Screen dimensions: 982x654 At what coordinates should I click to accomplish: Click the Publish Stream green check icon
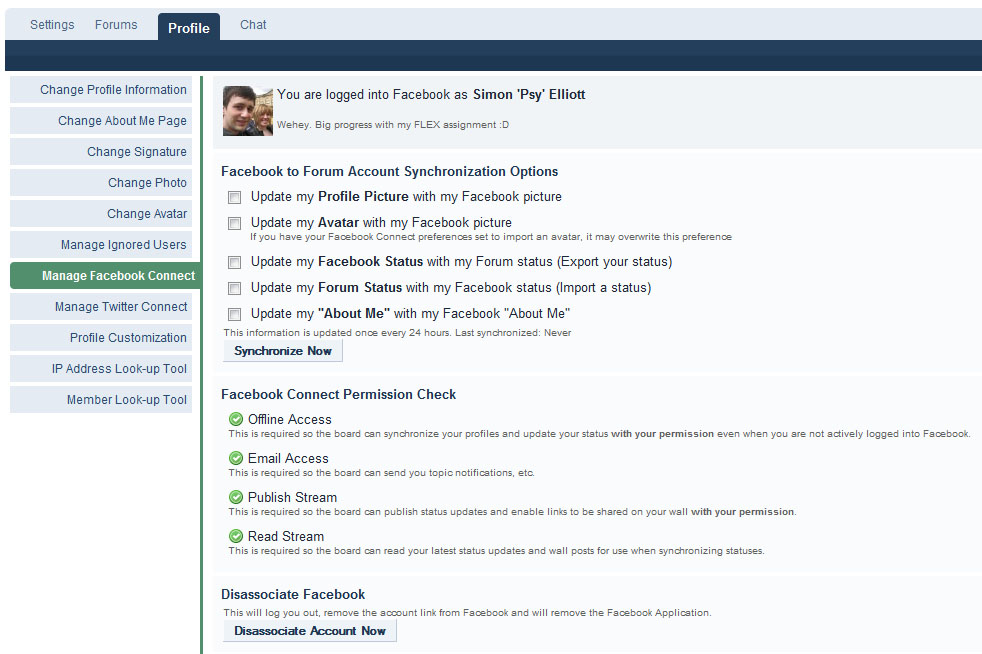point(236,498)
